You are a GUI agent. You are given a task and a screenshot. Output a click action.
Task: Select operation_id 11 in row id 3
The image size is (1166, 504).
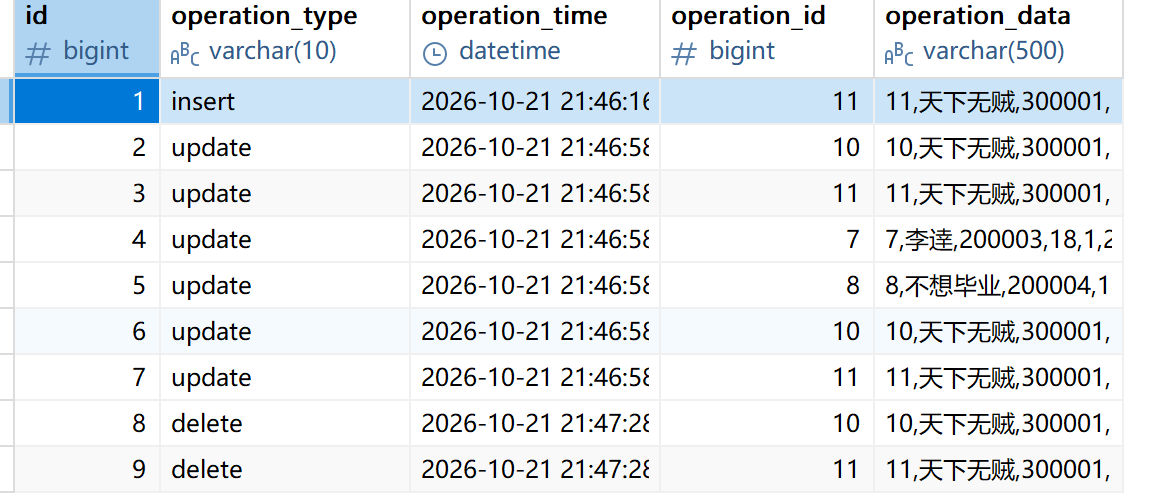[x=767, y=193]
